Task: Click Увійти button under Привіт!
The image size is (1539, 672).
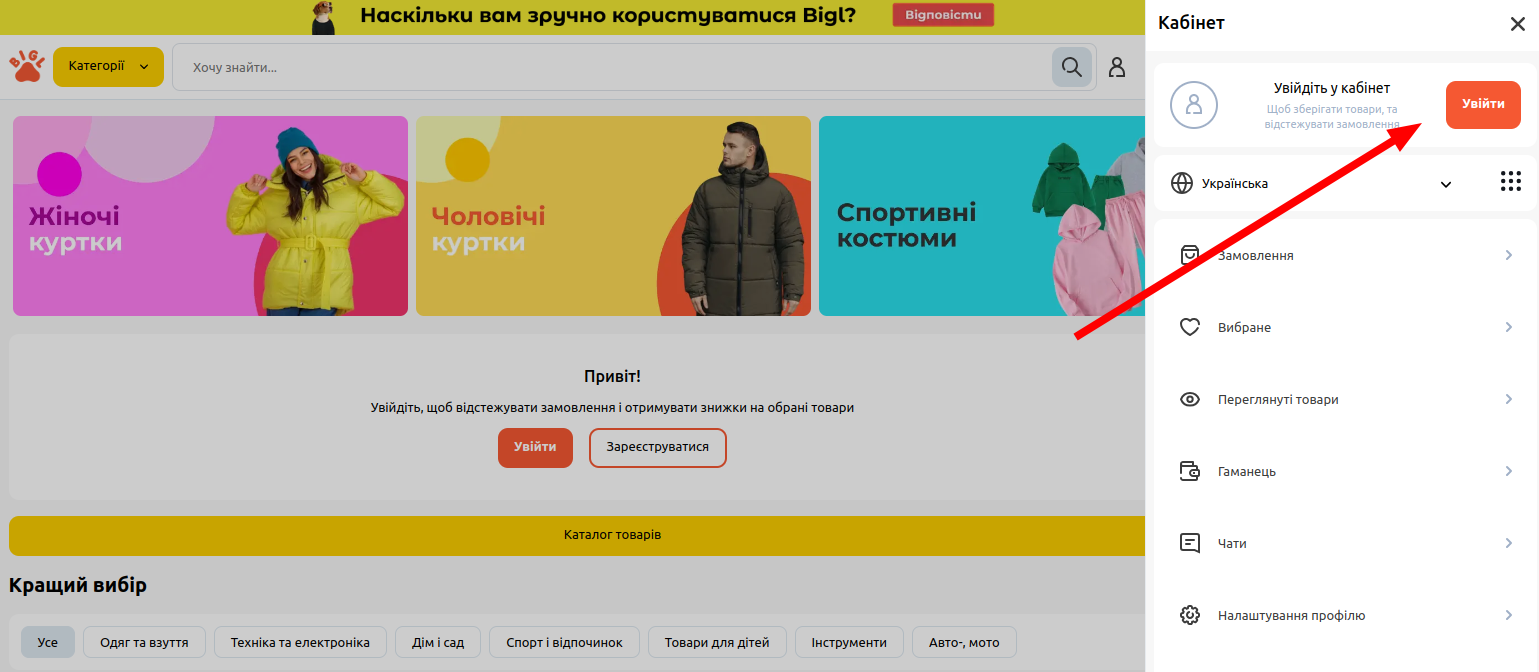Action: click(535, 447)
